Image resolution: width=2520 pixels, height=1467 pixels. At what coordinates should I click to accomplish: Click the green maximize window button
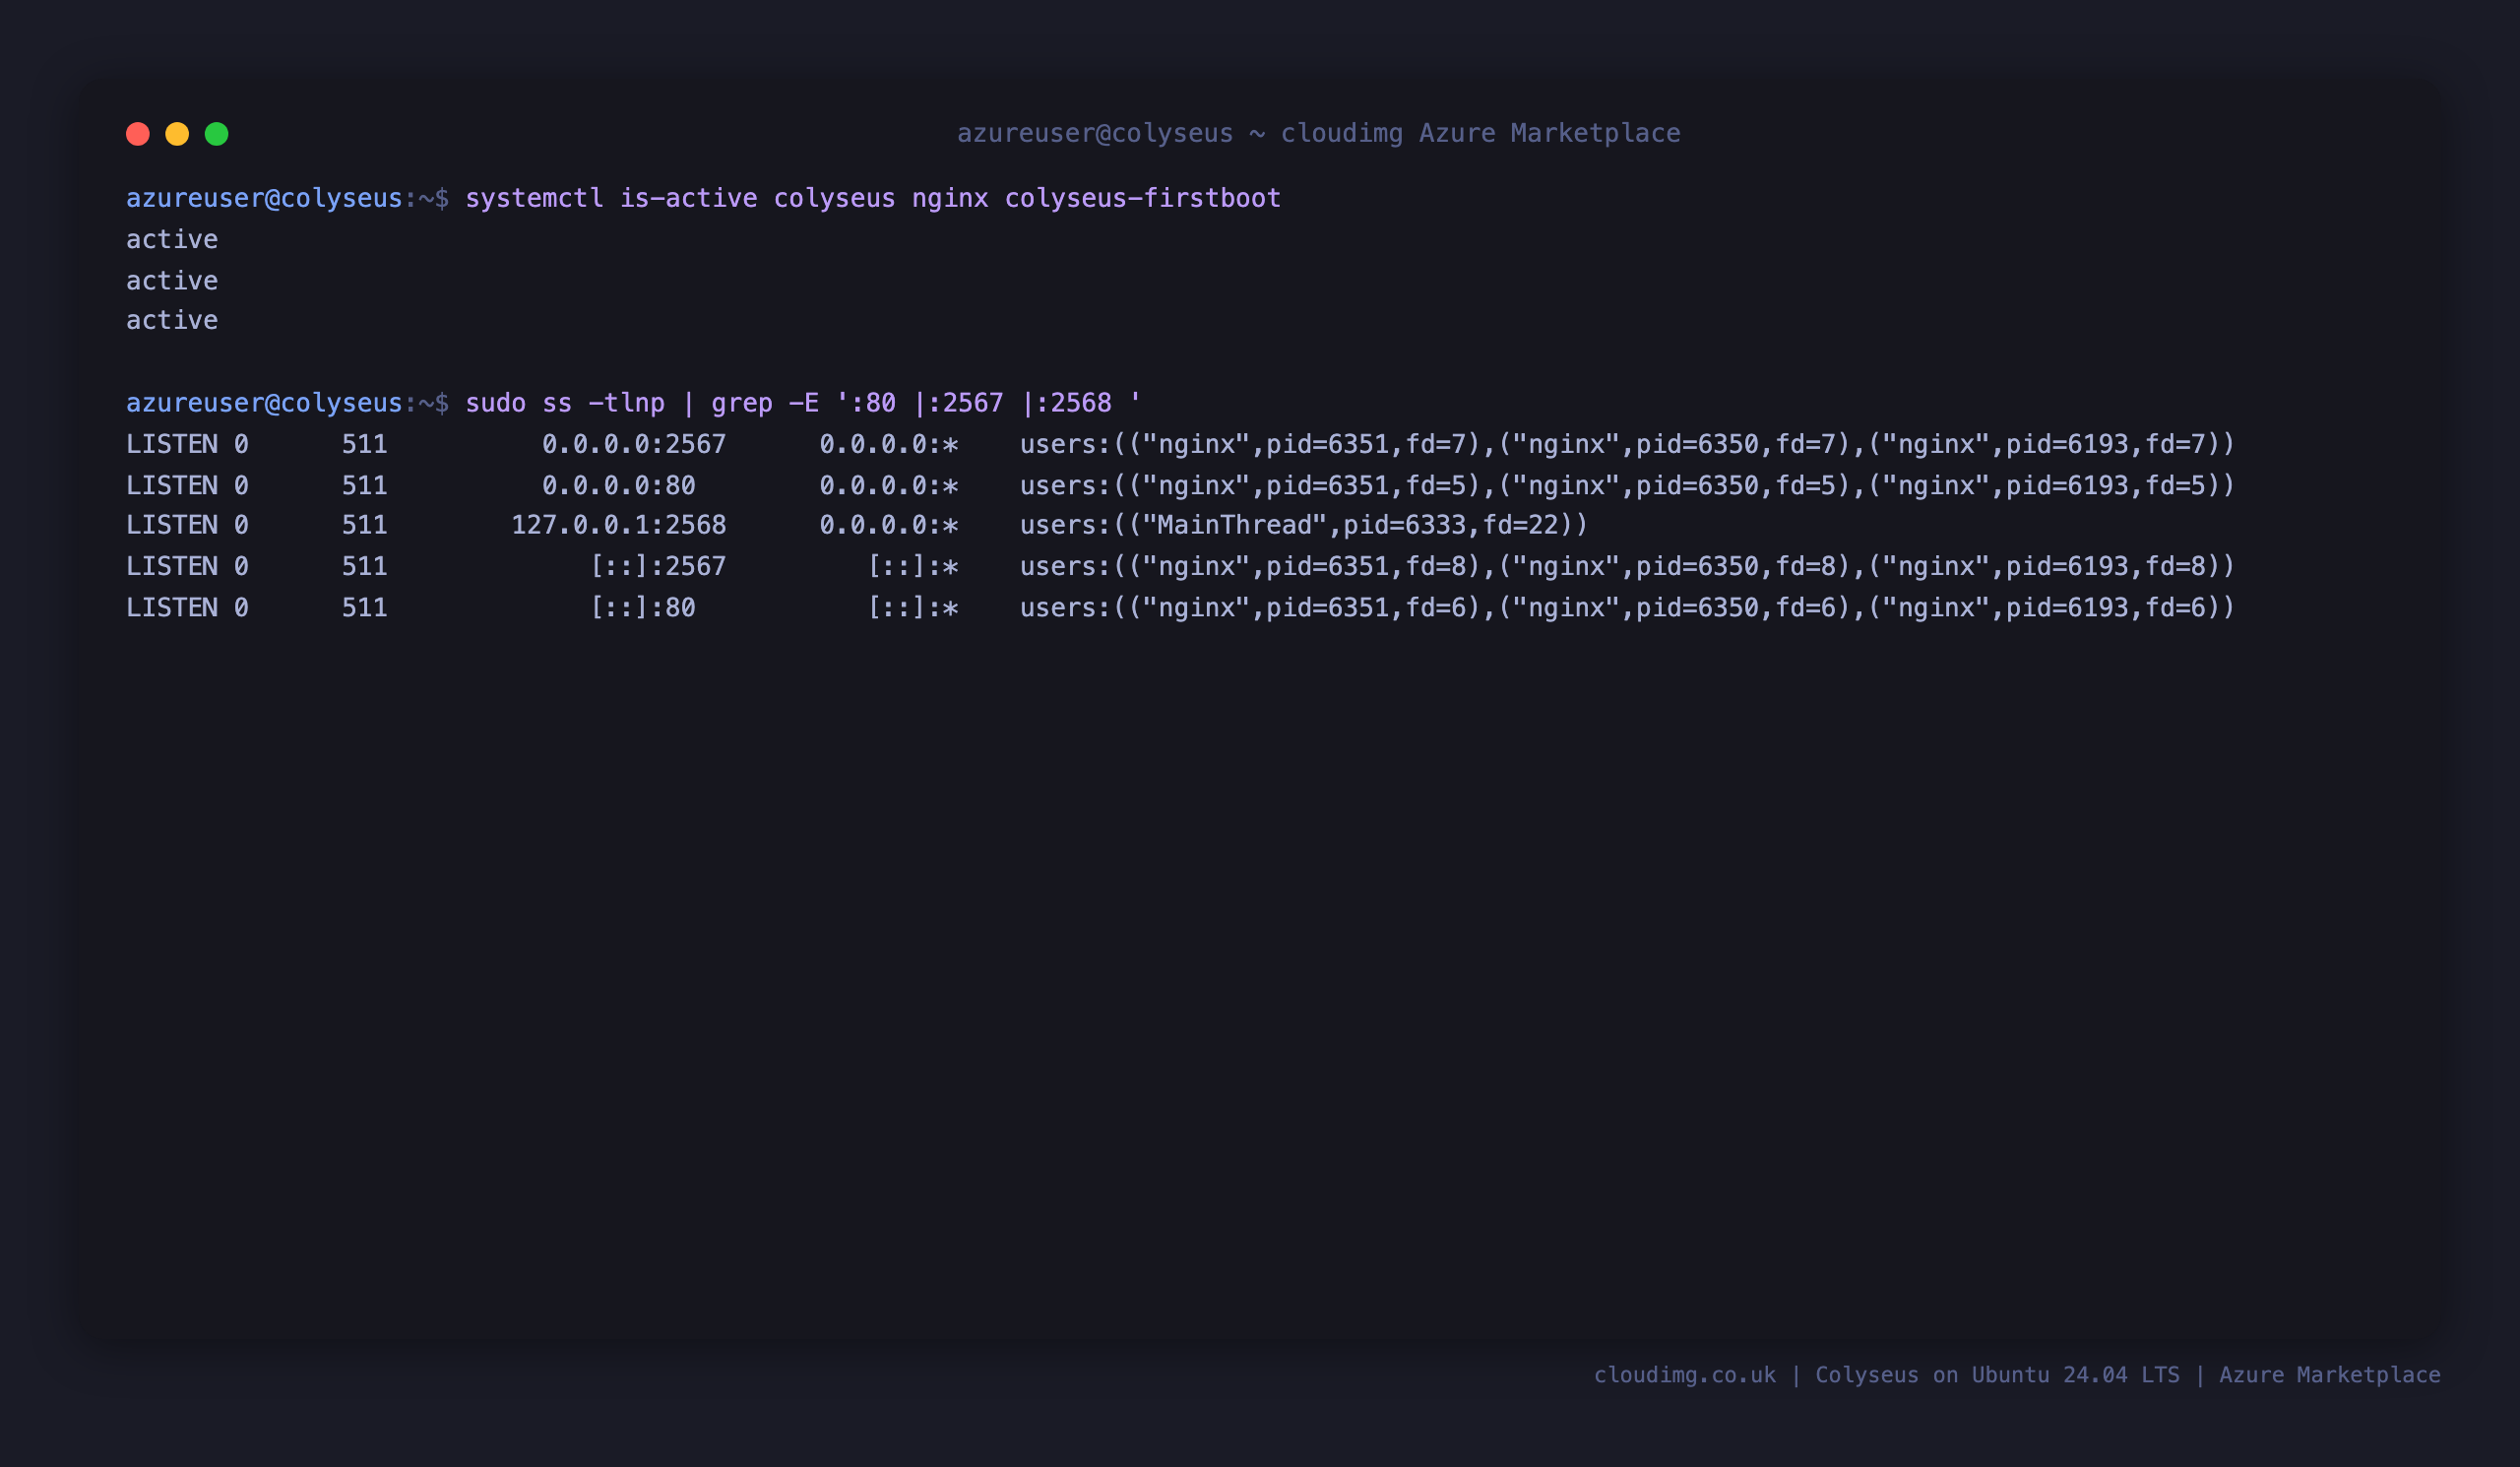click(217, 134)
